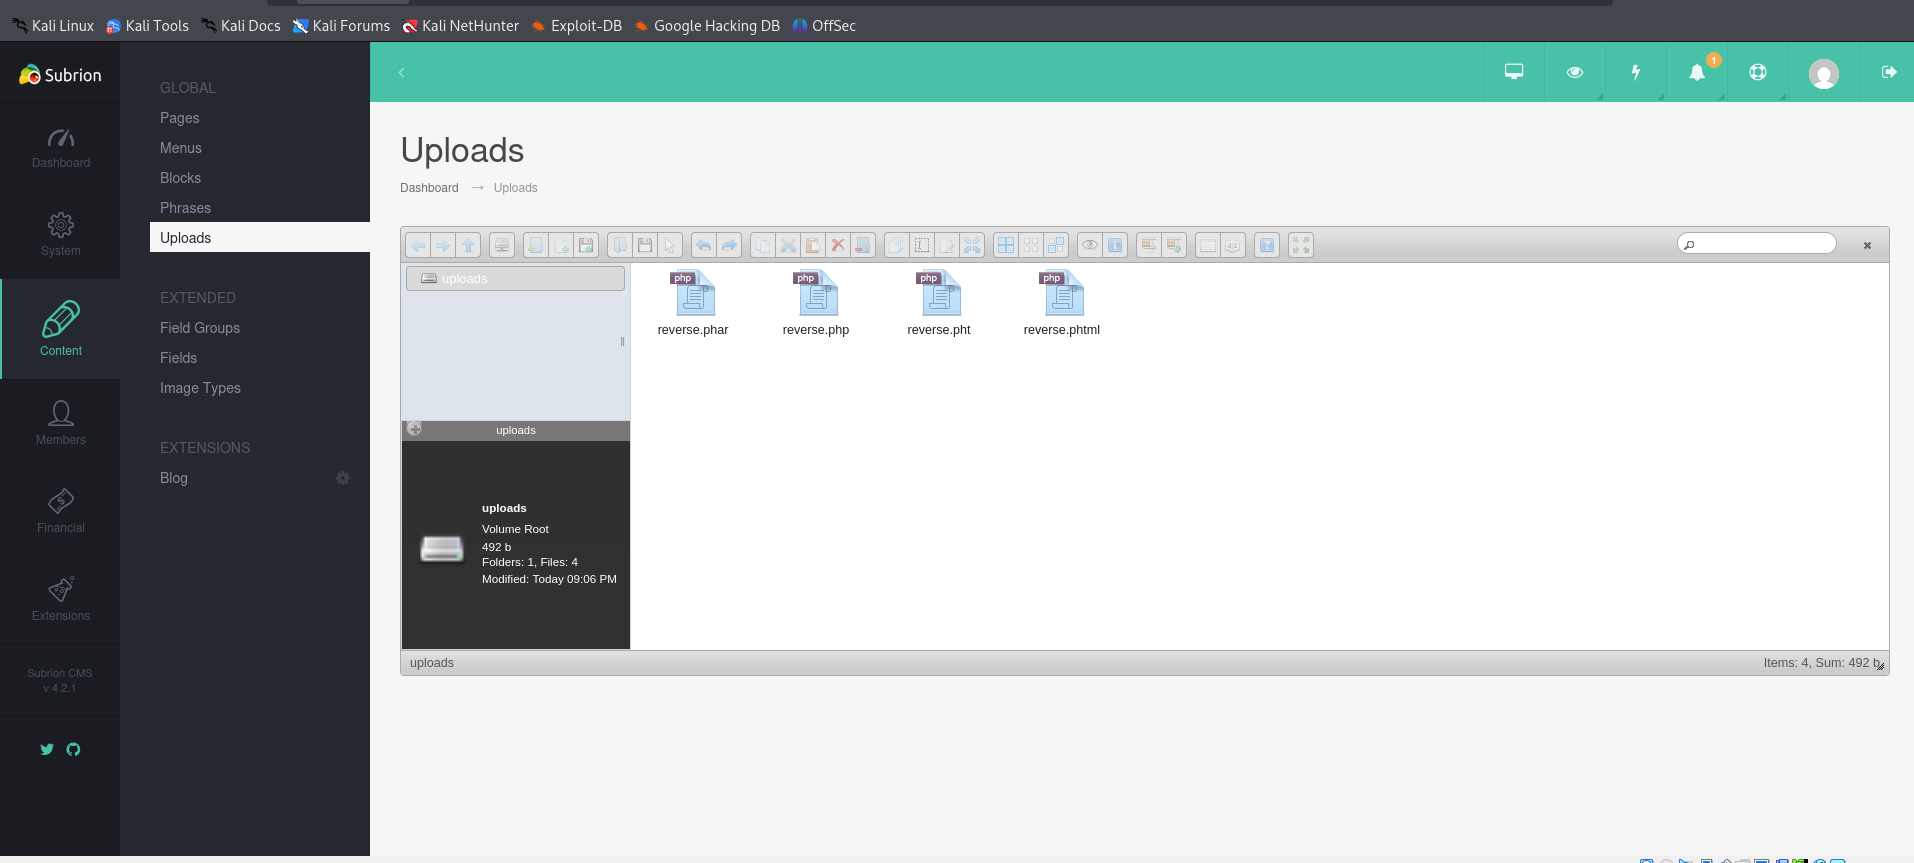Open the eye dropdown in header bar

(x=1575, y=72)
